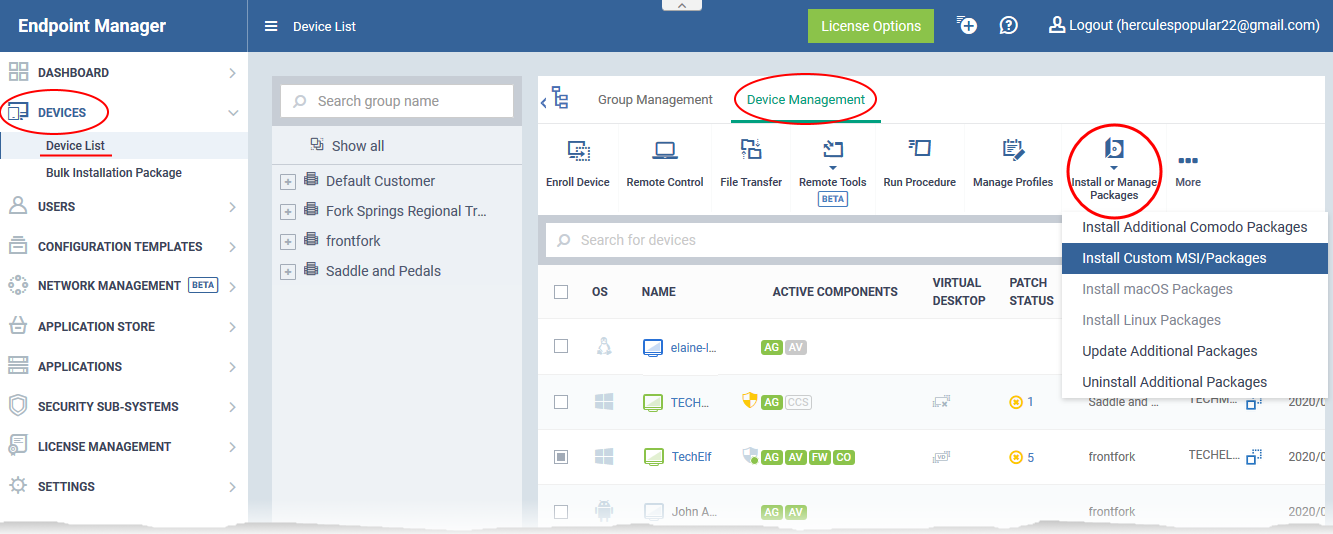This screenshot has width=1333, height=534.
Task: Click the Configuration Templates icon
Action: pyautogui.click(x=18, y=246)
